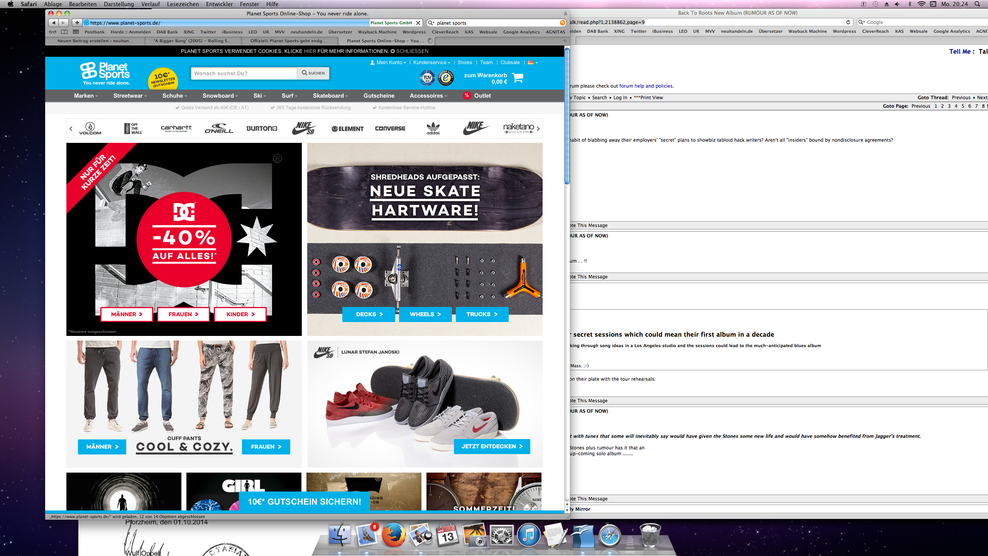988x556 pixels.
Task: Expand the Schuhe navigation dropdown
Action: pyautogui.click(x=175, y=96)
